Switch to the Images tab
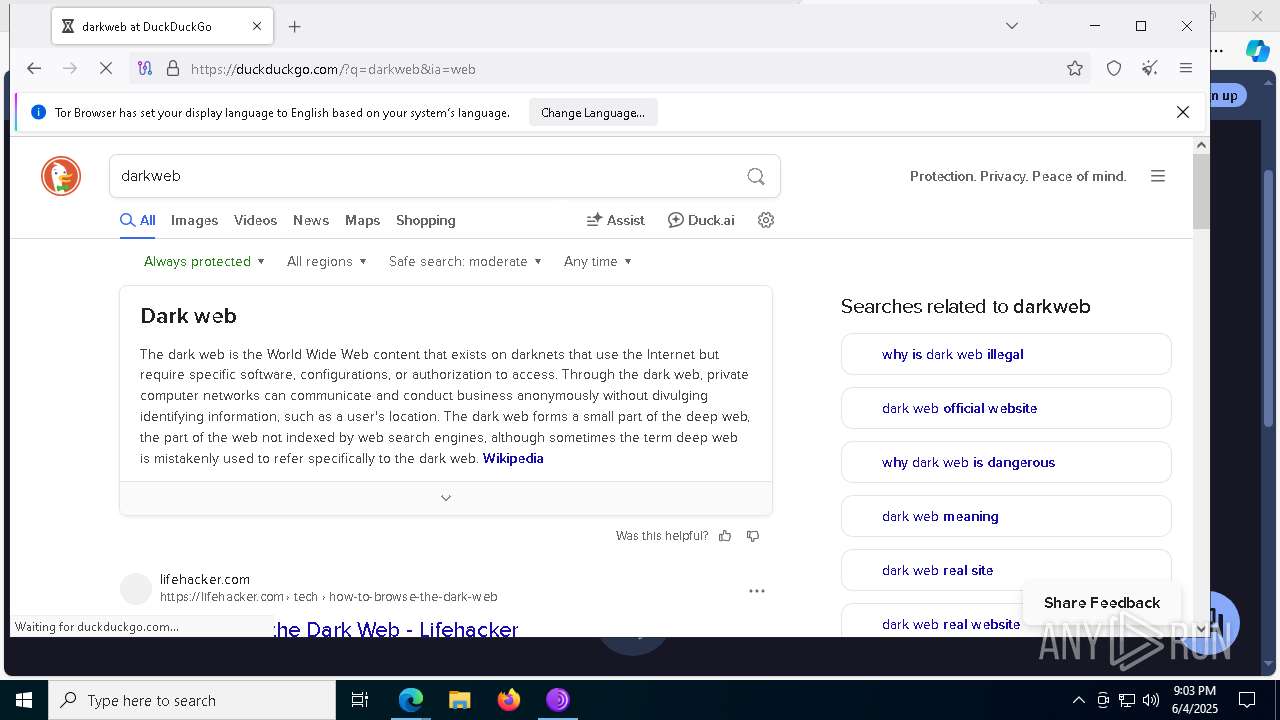Image resolution: width=1280 pixels, height=720 pixels. point(194,220)
